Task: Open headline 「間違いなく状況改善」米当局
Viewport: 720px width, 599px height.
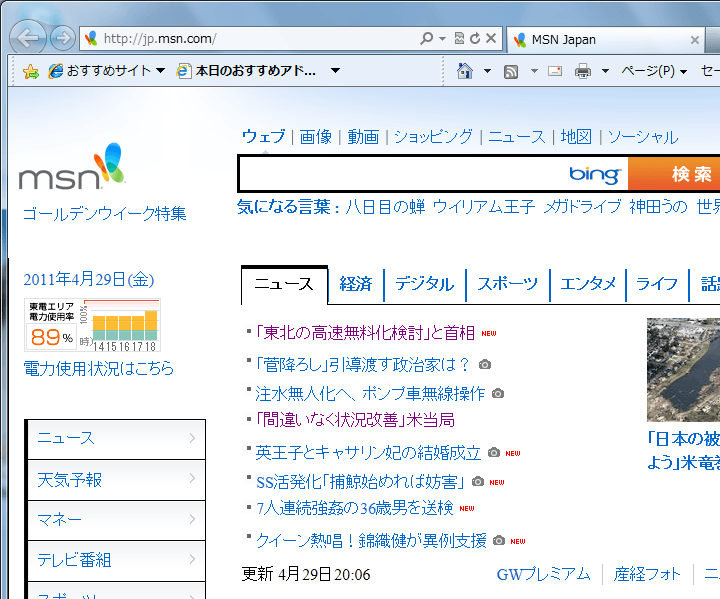Action: pos(354,420)
